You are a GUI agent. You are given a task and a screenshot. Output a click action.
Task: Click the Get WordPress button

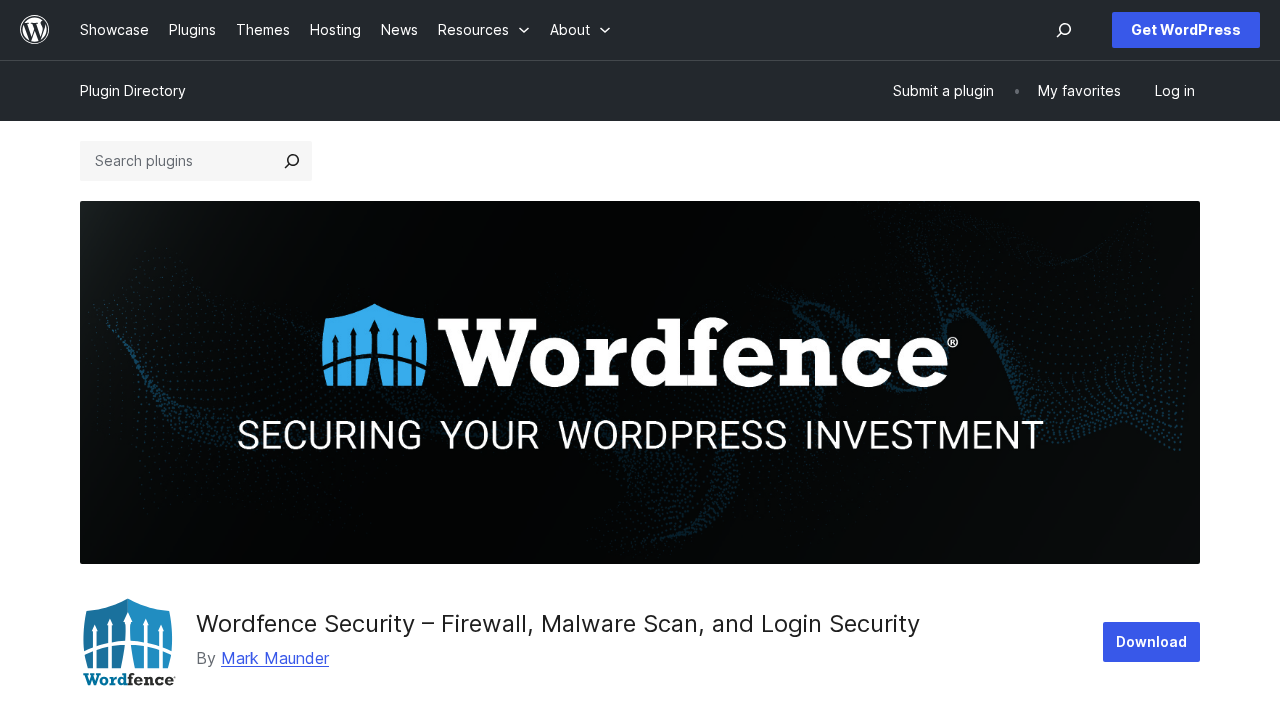pyautogui.click(x=1186, y=30)
